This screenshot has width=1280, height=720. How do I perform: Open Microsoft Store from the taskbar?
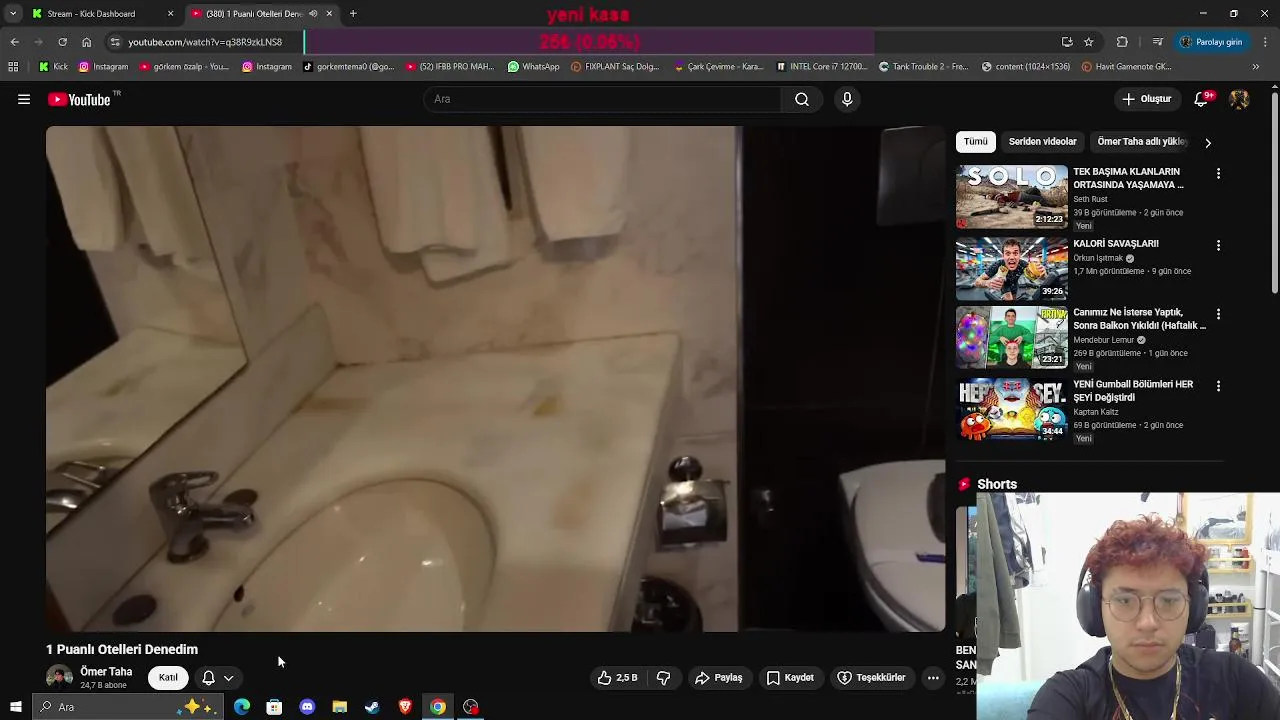coord(274,707)
